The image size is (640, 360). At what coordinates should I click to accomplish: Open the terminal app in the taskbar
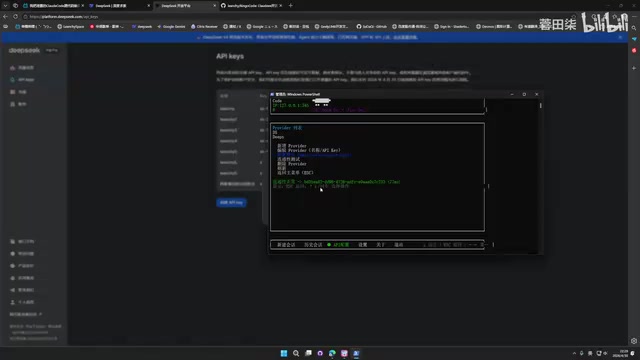tap(356, 353)
